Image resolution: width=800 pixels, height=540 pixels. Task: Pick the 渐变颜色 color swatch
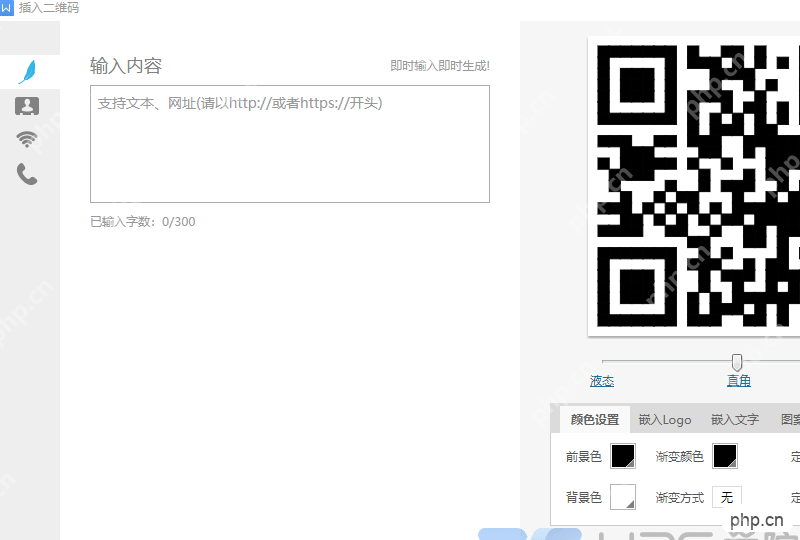[725, 456]
